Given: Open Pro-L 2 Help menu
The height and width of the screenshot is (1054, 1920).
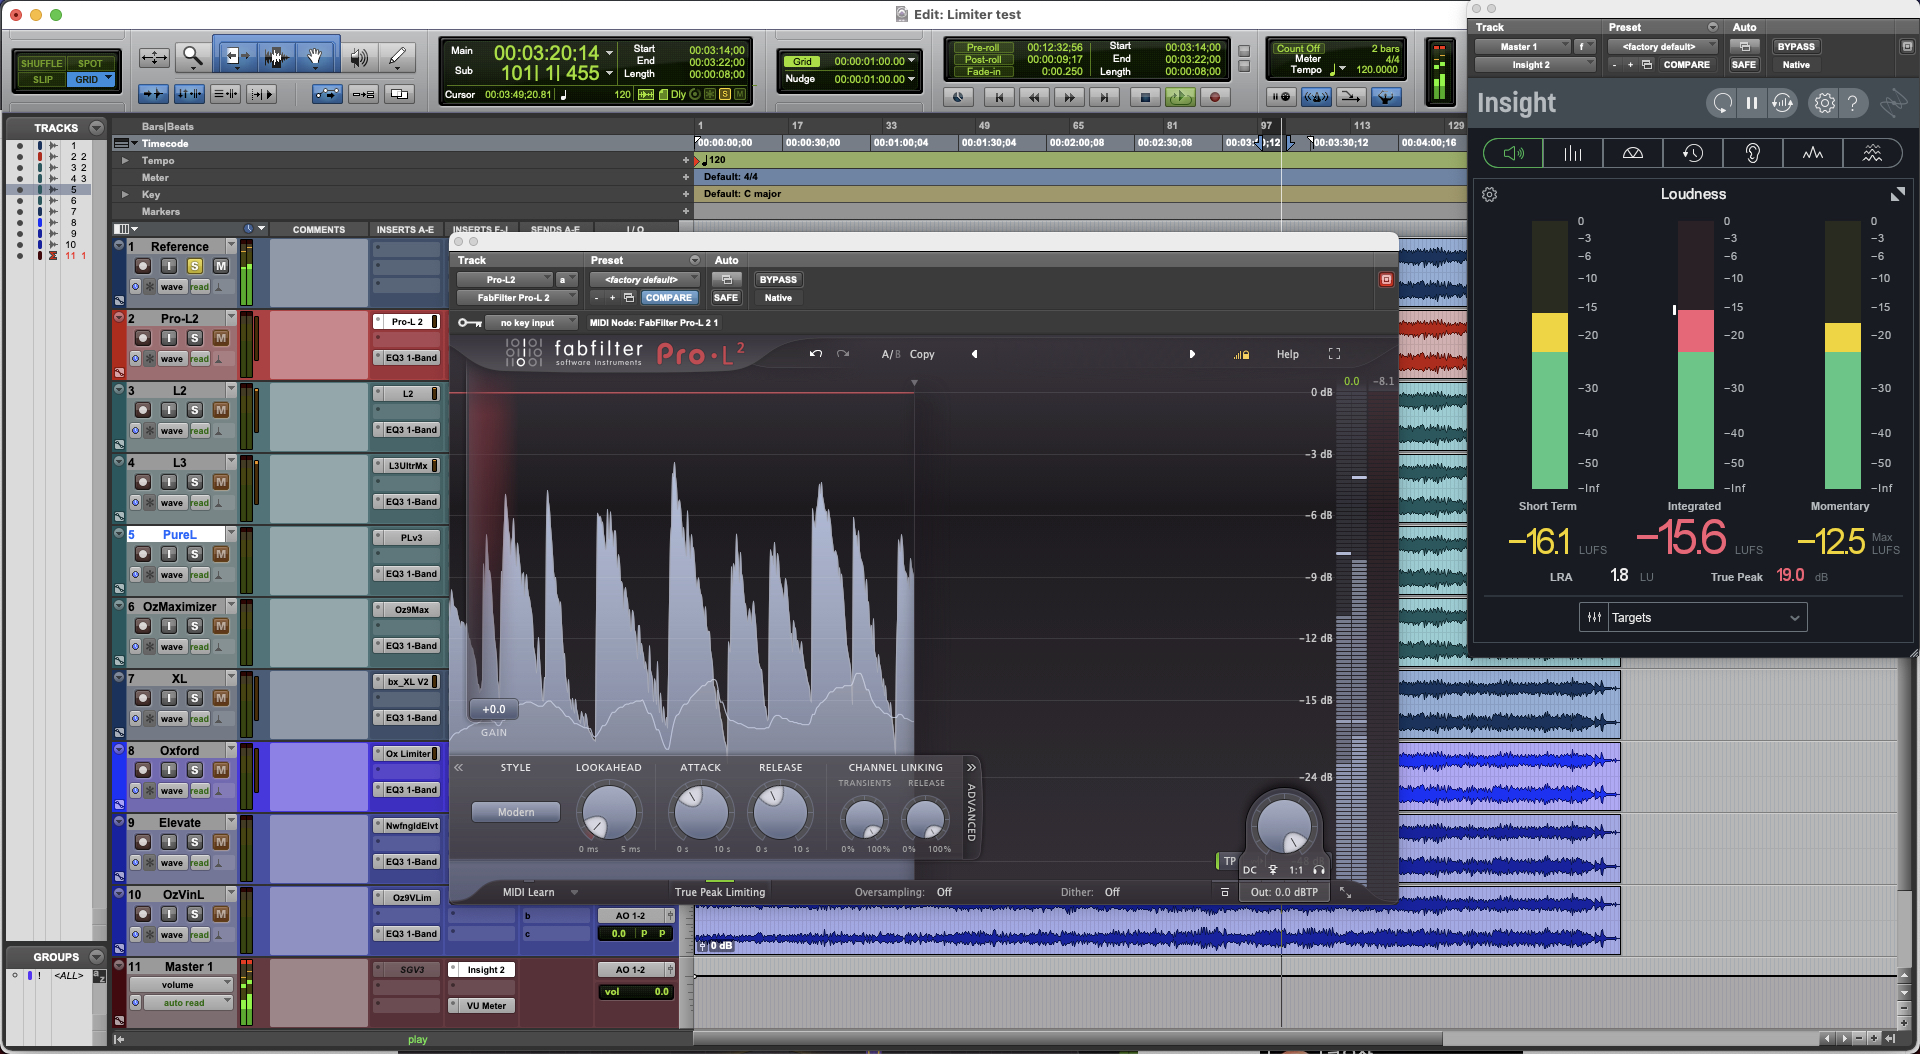Looking at the screenshot, I should point(1288,354).
